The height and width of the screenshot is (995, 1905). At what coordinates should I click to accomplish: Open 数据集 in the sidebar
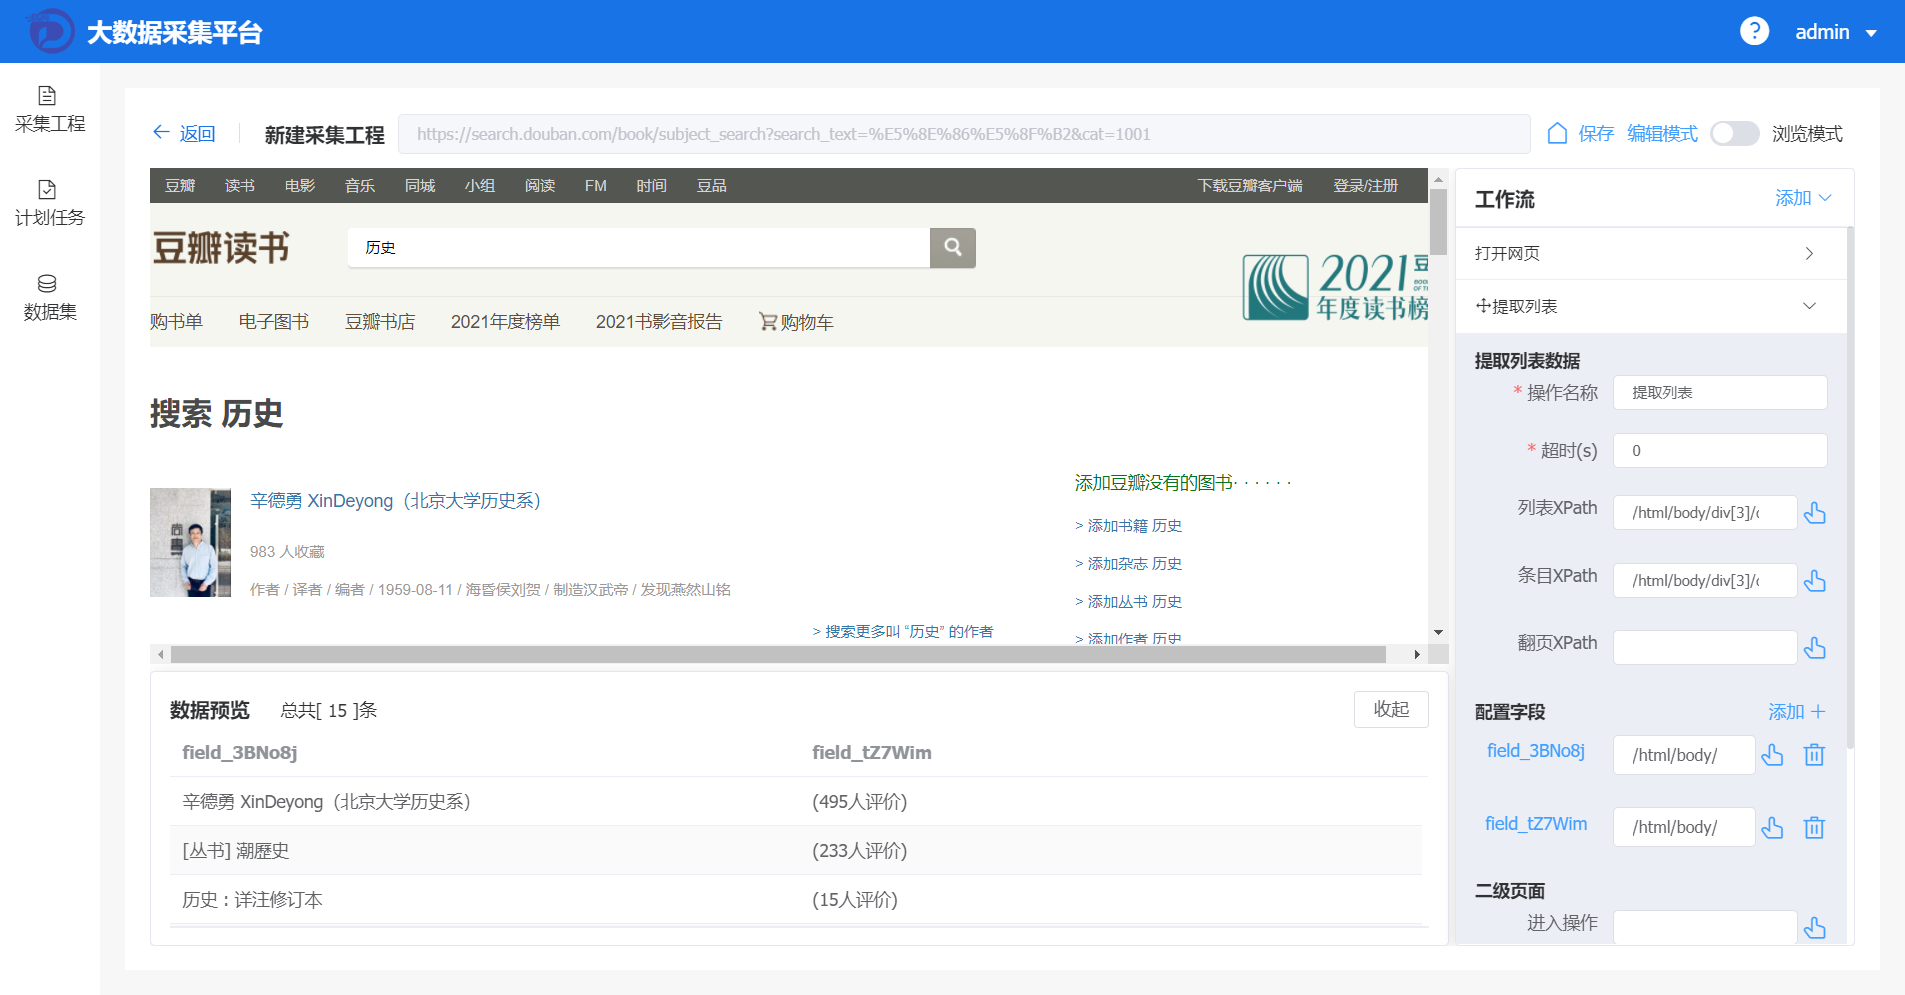pos(49,298)
